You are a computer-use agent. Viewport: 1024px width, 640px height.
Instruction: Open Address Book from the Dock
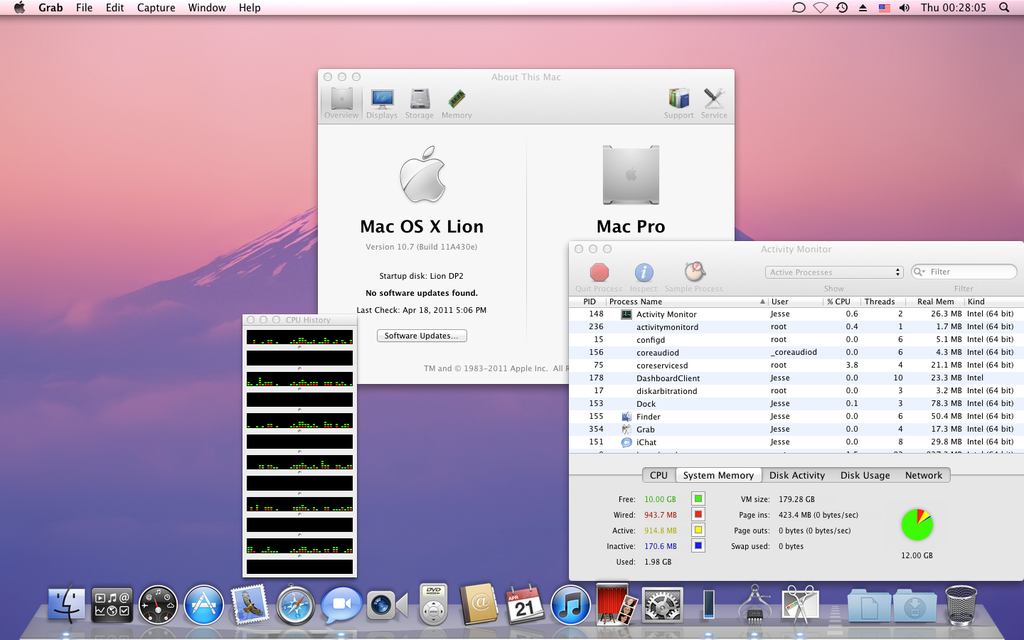click(479, 604)
